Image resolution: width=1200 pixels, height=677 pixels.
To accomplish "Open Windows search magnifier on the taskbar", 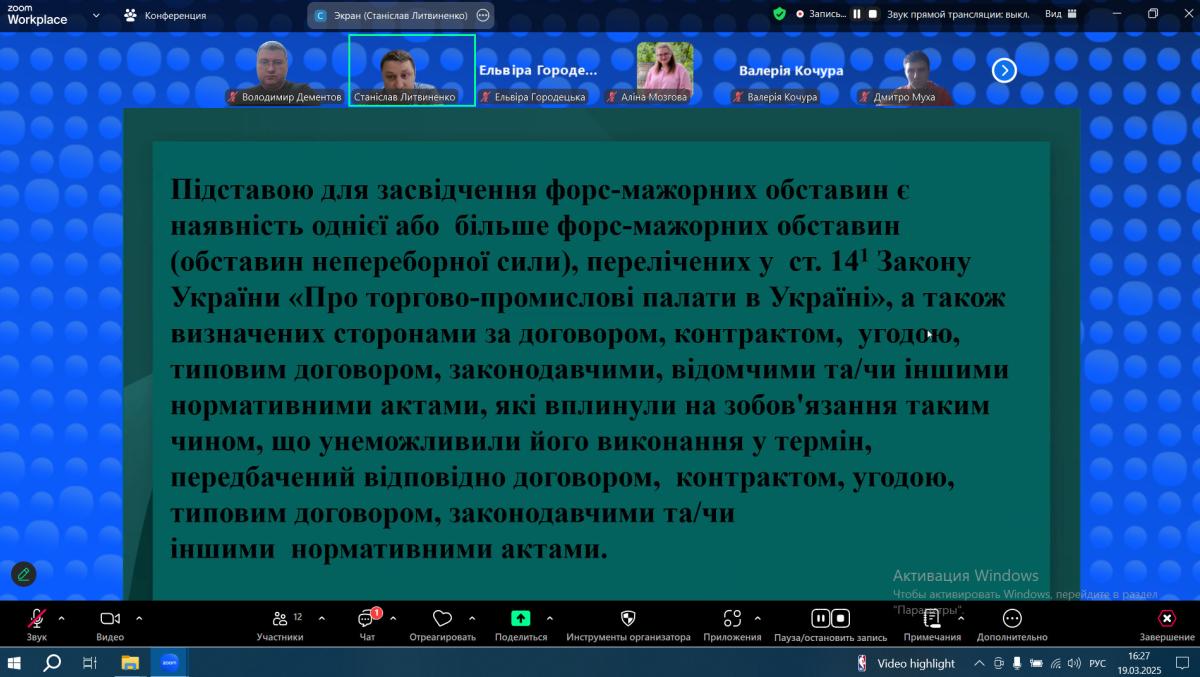I will pyautogui.click(x=52, y=662).
